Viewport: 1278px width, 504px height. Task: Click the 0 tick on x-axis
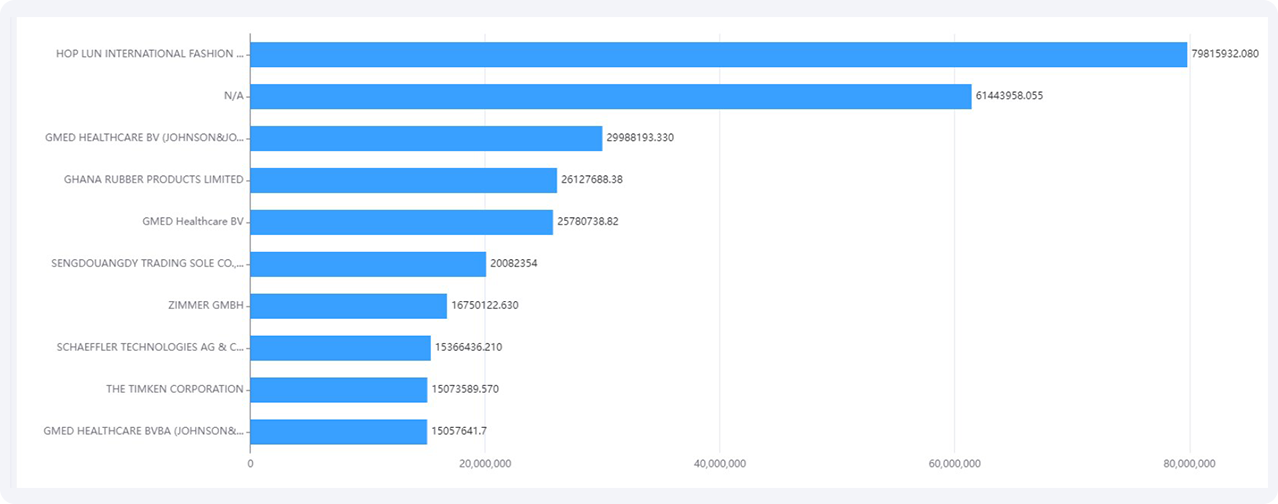click(x=250, y=464)
